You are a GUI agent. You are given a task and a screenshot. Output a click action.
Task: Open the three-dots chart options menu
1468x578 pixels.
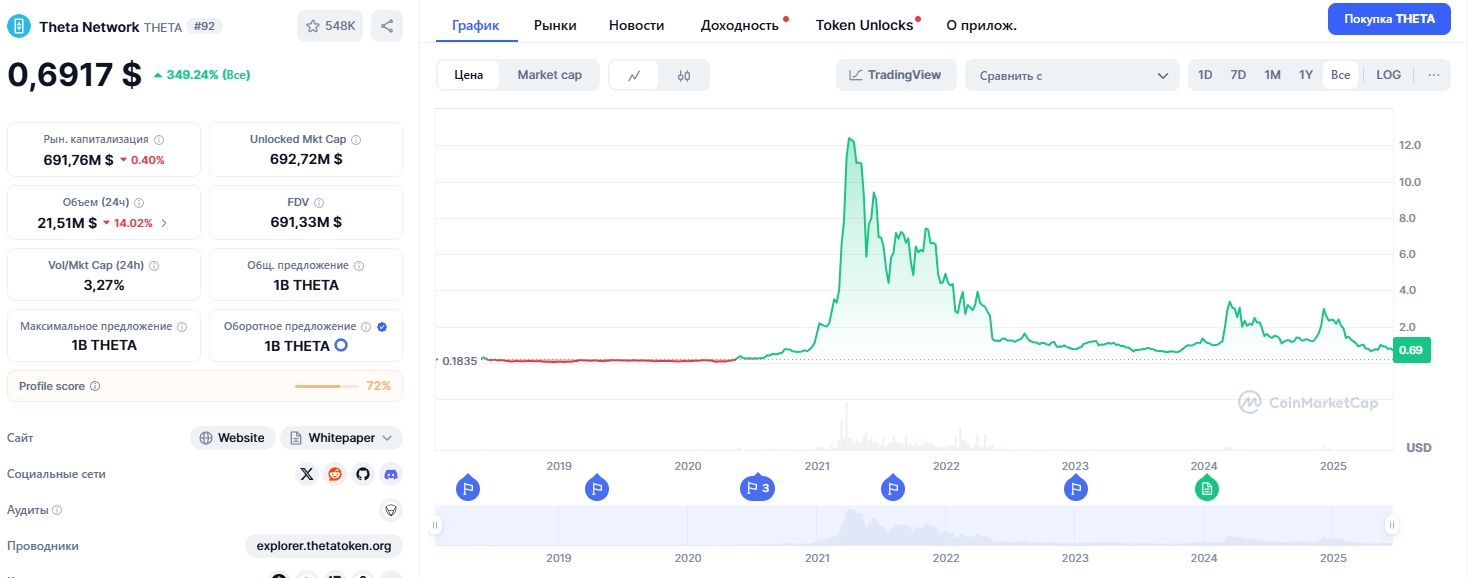point(1434,75)
